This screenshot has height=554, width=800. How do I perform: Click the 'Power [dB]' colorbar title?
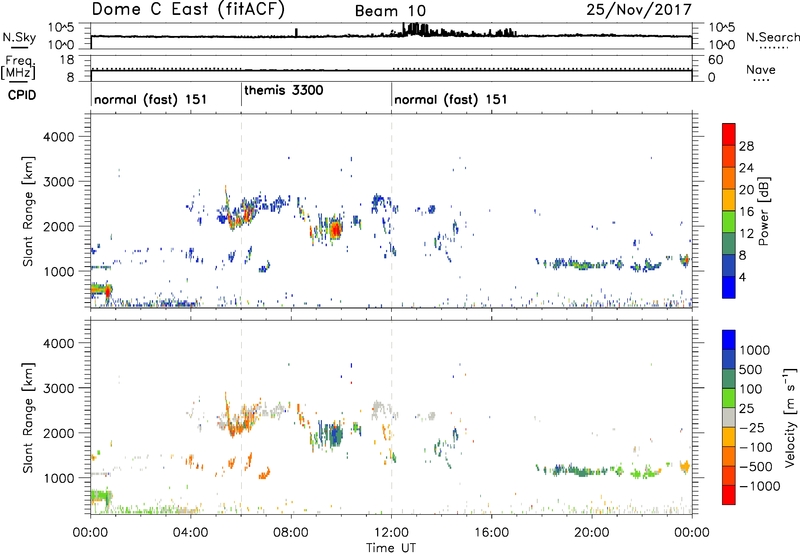tap(764, 211)
